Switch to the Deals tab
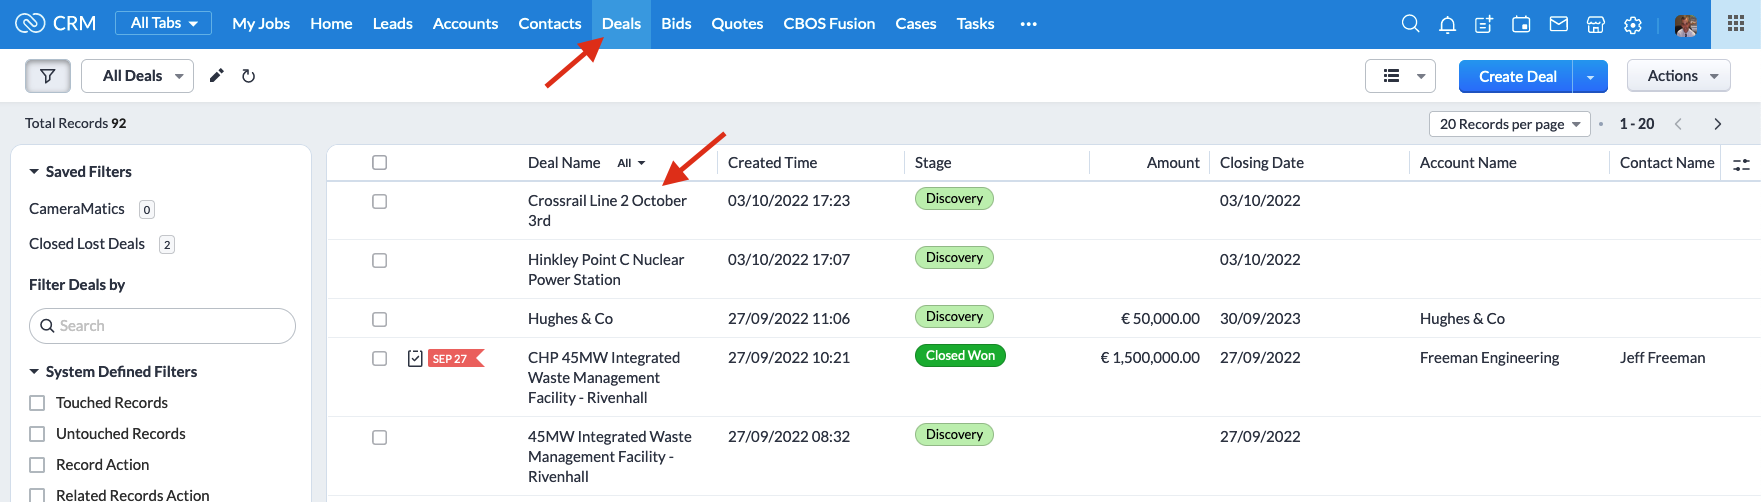The width and height of the screenshot is (1761, 502). 621,24
